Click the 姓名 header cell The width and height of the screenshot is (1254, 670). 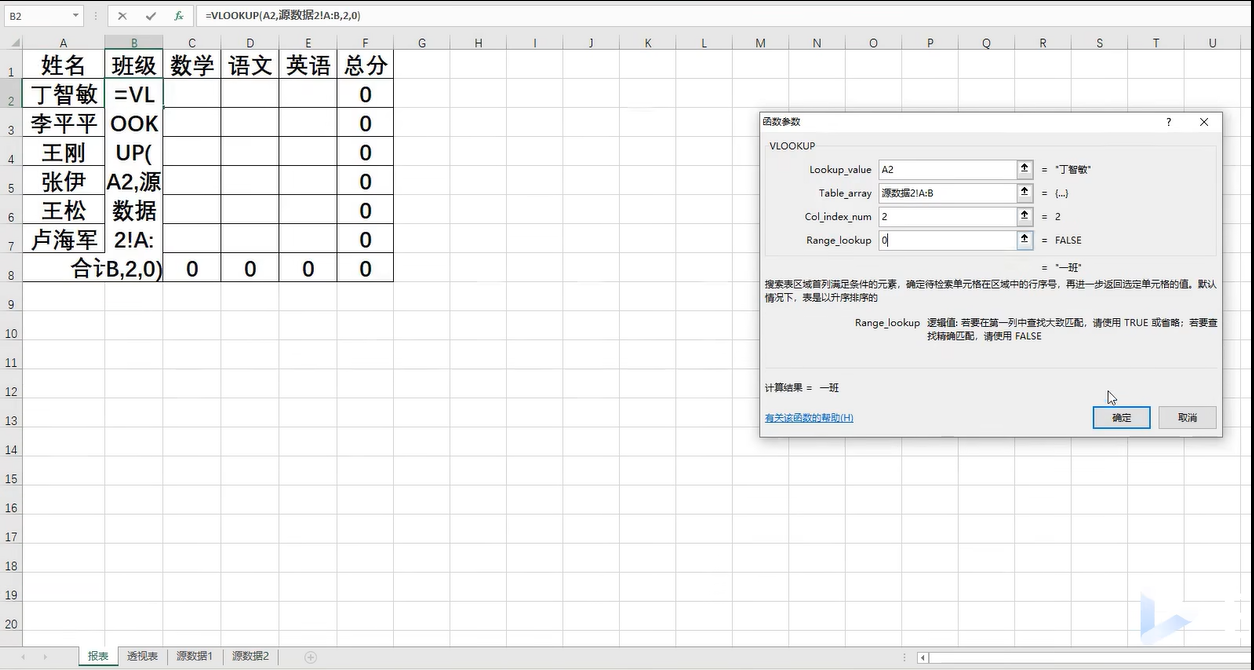(63, 65)
